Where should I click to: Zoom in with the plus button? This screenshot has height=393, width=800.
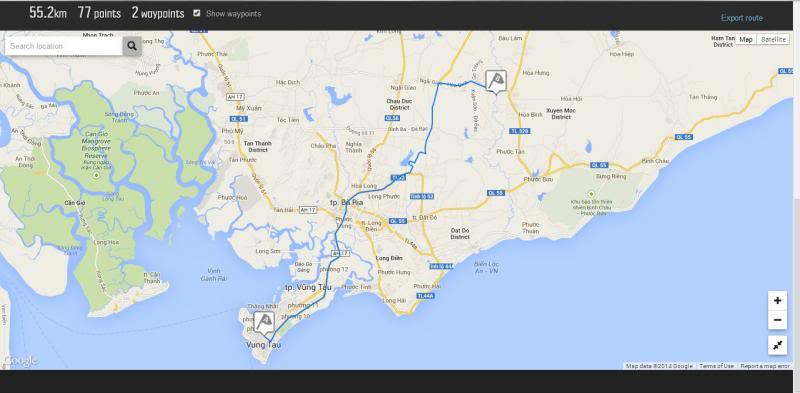777,301
